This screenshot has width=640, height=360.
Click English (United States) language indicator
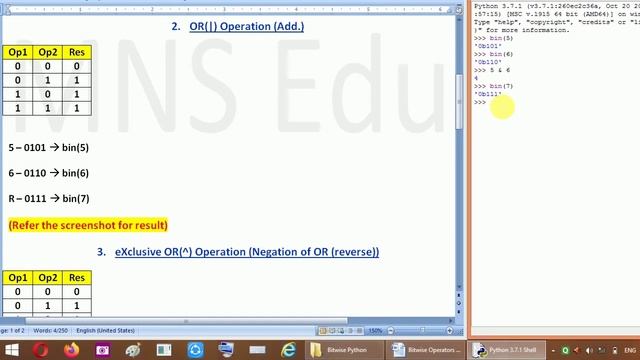105,331
